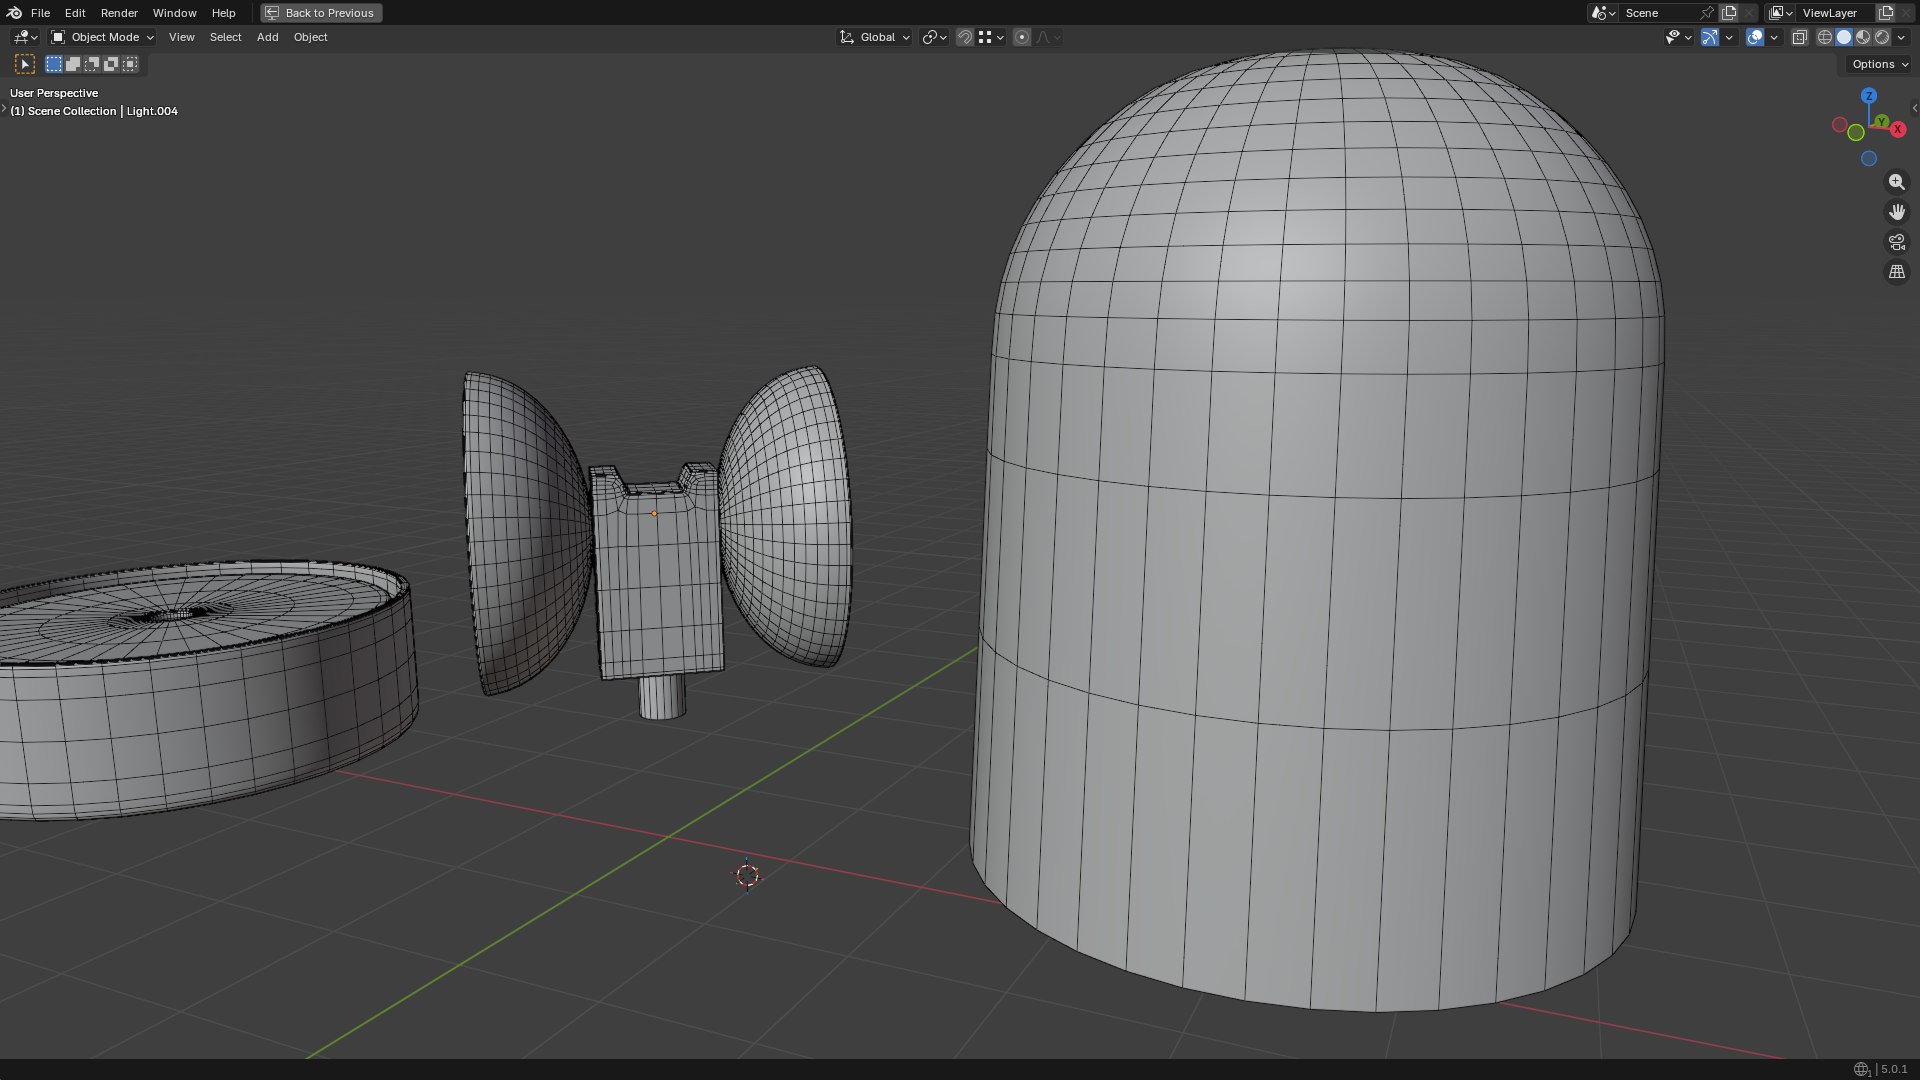This screenshot has width=1920, height=1080.
Task: Open selectability and visibility dropdown
Action: pos(1678,37)
